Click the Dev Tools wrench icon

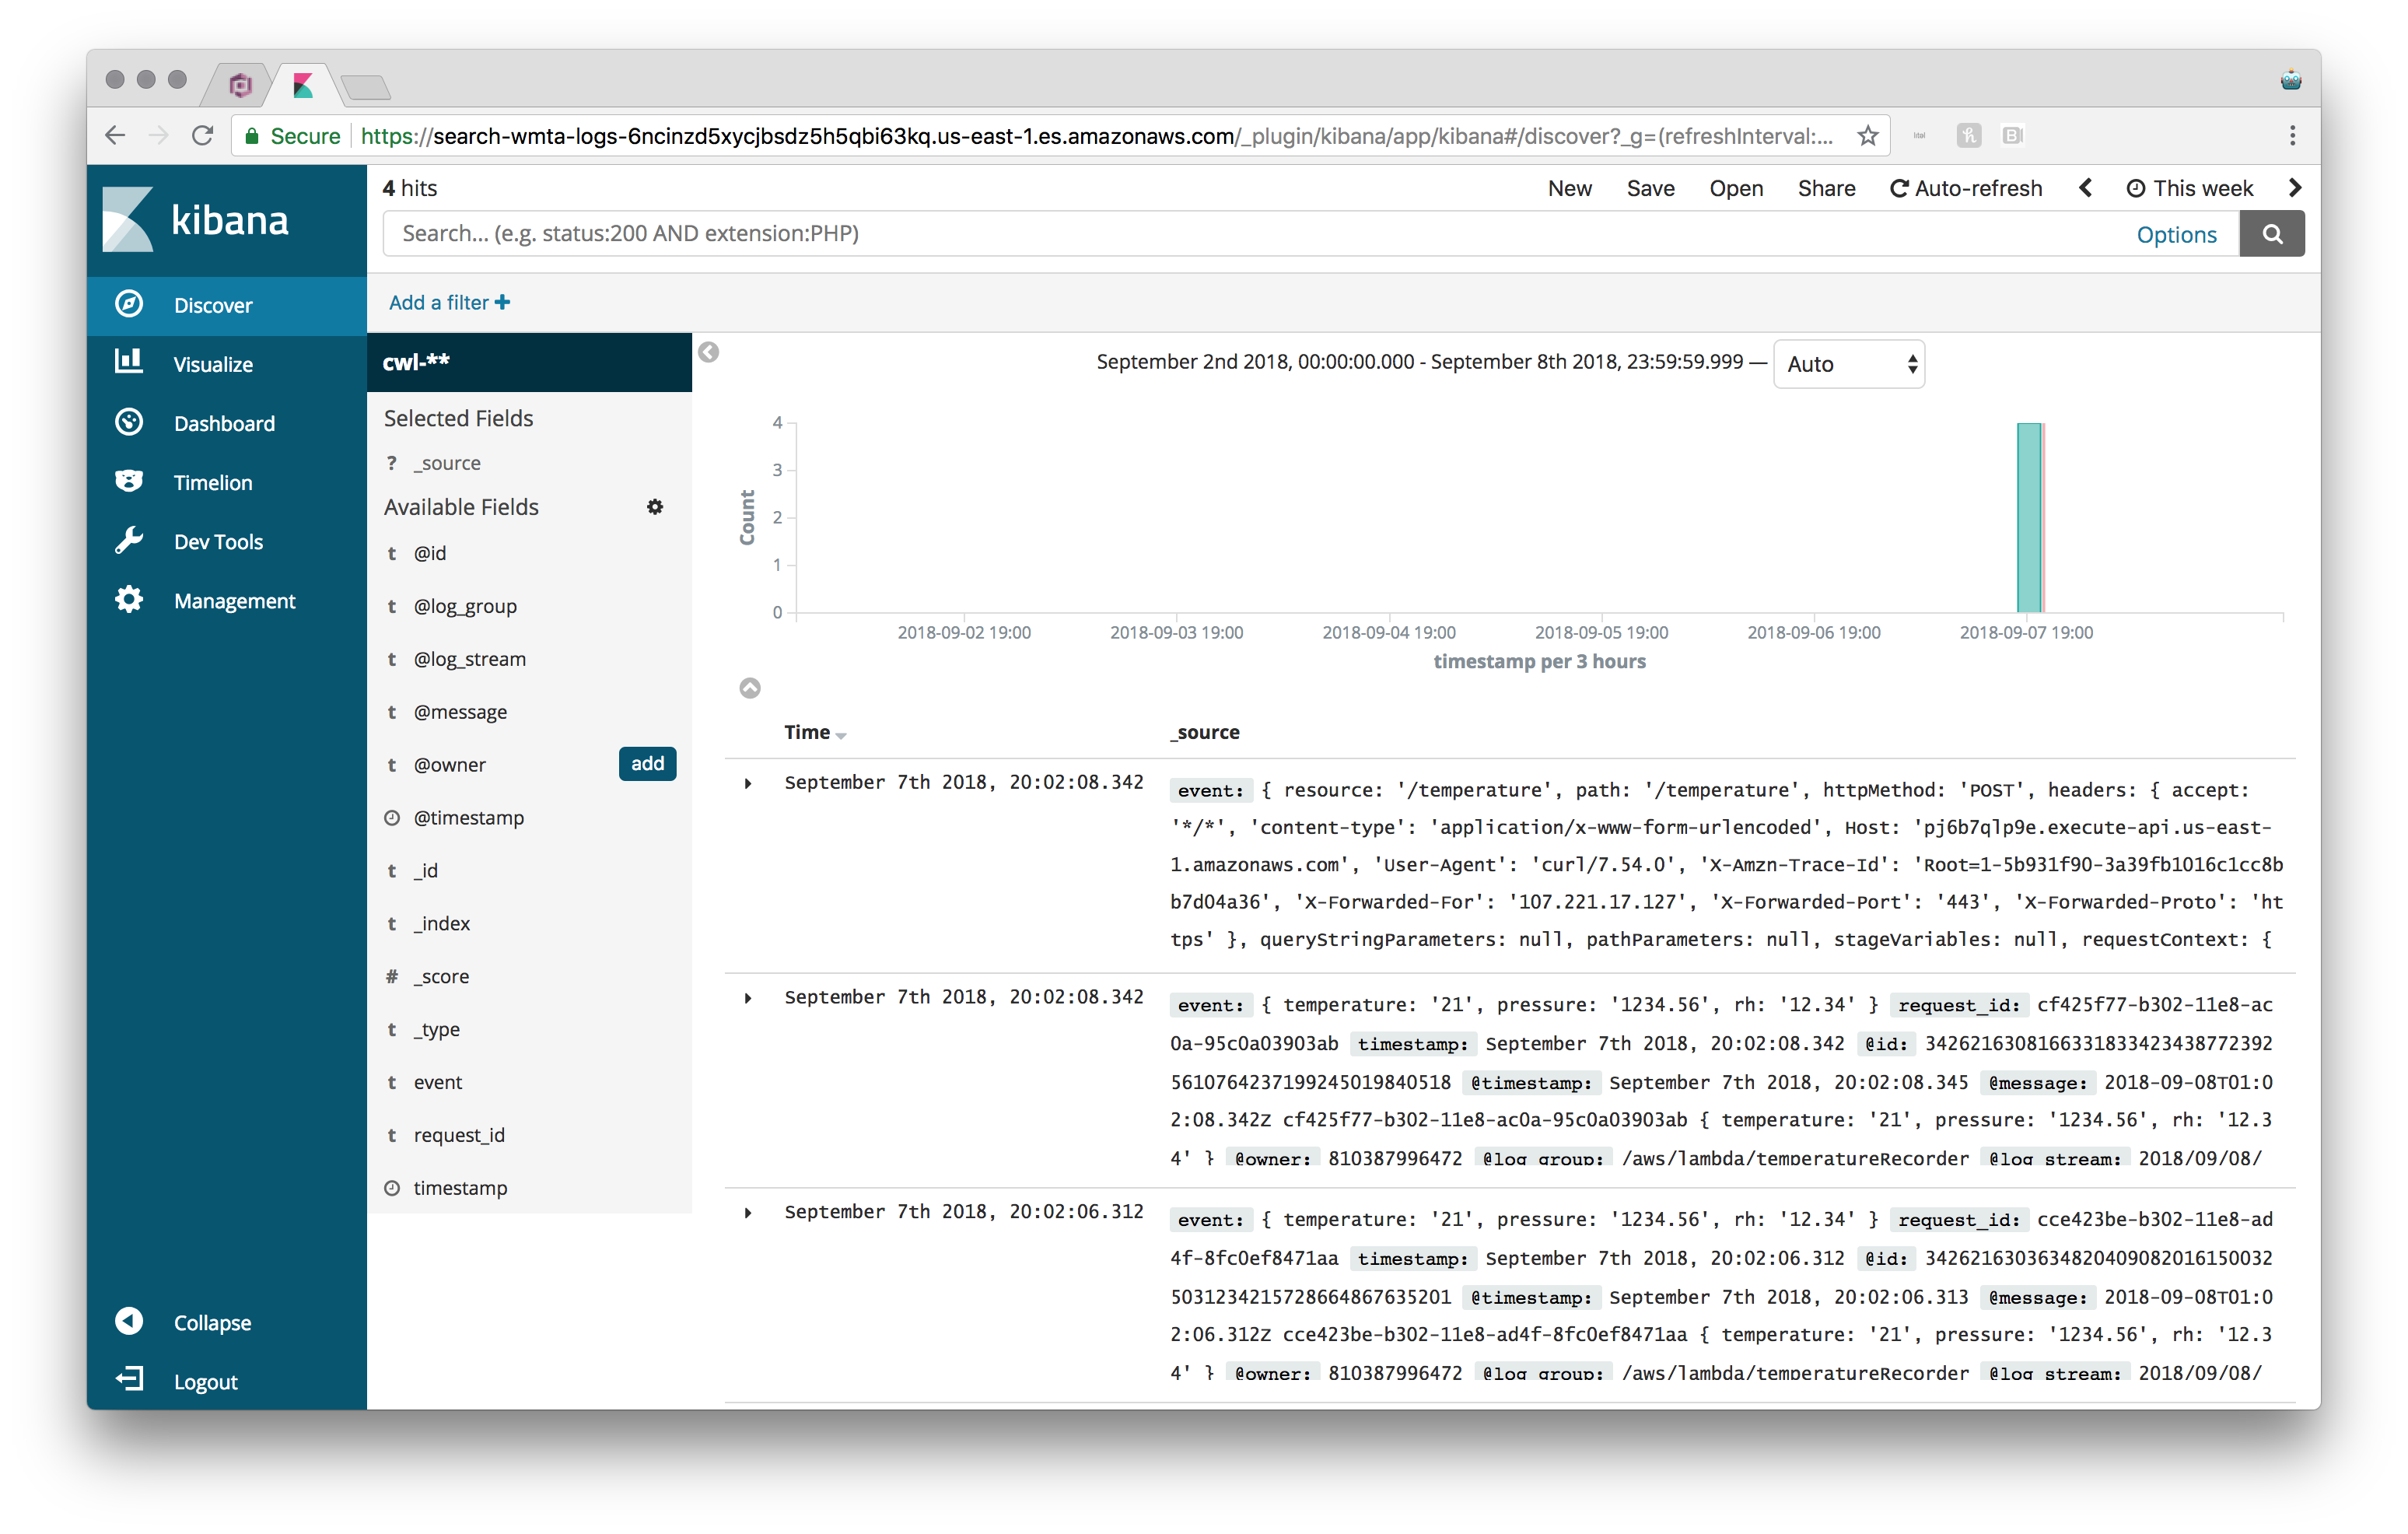click(128, 540)
